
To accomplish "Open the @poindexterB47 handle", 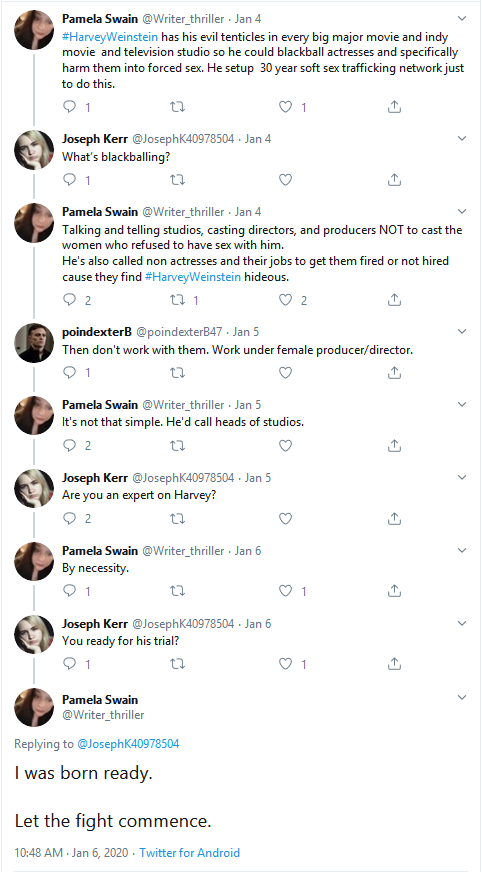I will click(x=179, y=332).
